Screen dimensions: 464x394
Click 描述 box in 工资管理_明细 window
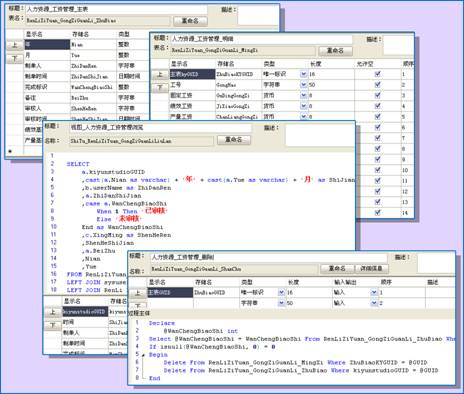(398, 45)
